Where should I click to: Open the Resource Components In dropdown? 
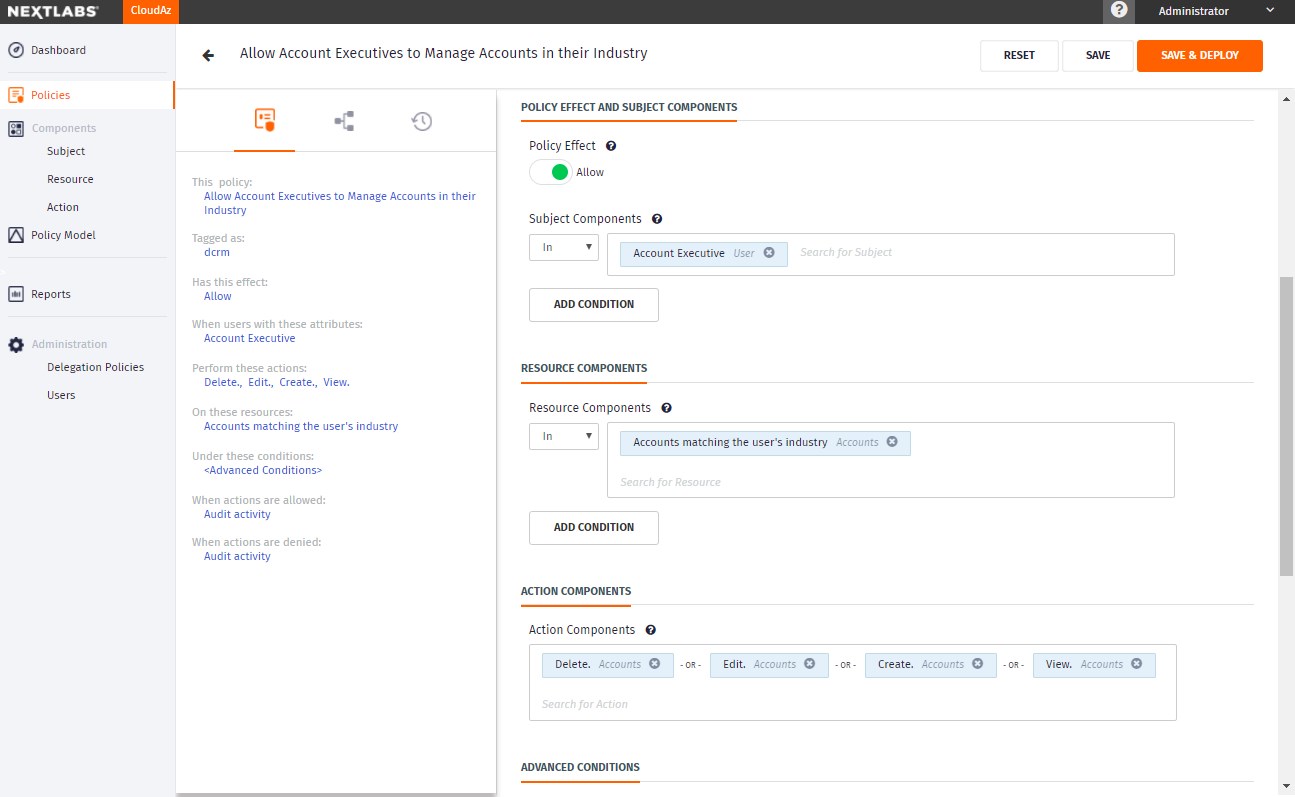click(563, 436)
